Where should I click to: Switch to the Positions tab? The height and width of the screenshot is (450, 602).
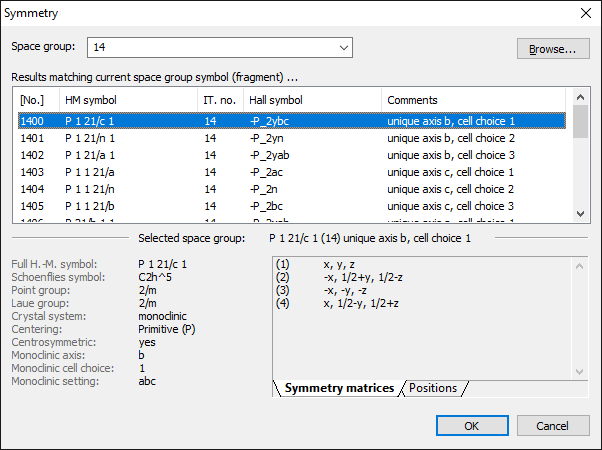[x=433, y=388]
